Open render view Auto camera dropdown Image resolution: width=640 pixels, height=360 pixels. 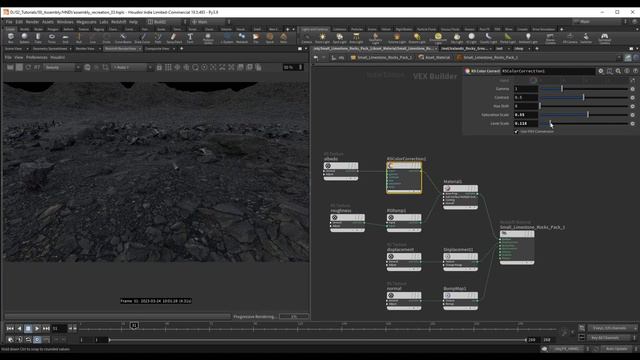tap(132, 67)
